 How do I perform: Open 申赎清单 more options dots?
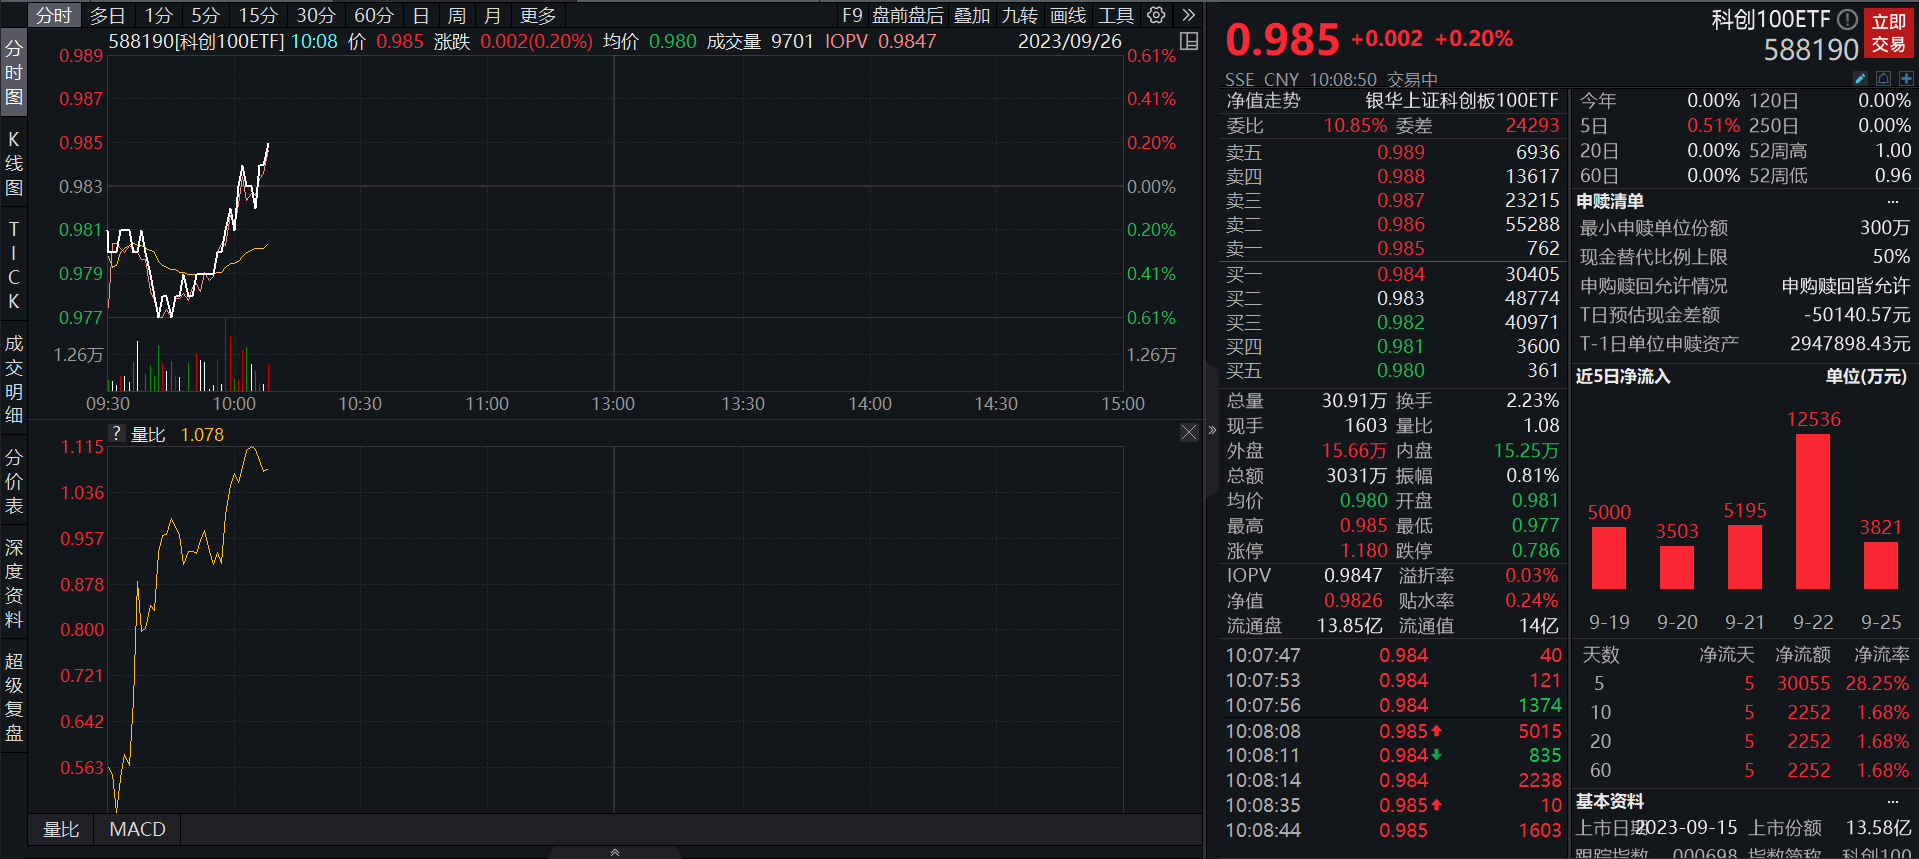tap(1892, 202)
